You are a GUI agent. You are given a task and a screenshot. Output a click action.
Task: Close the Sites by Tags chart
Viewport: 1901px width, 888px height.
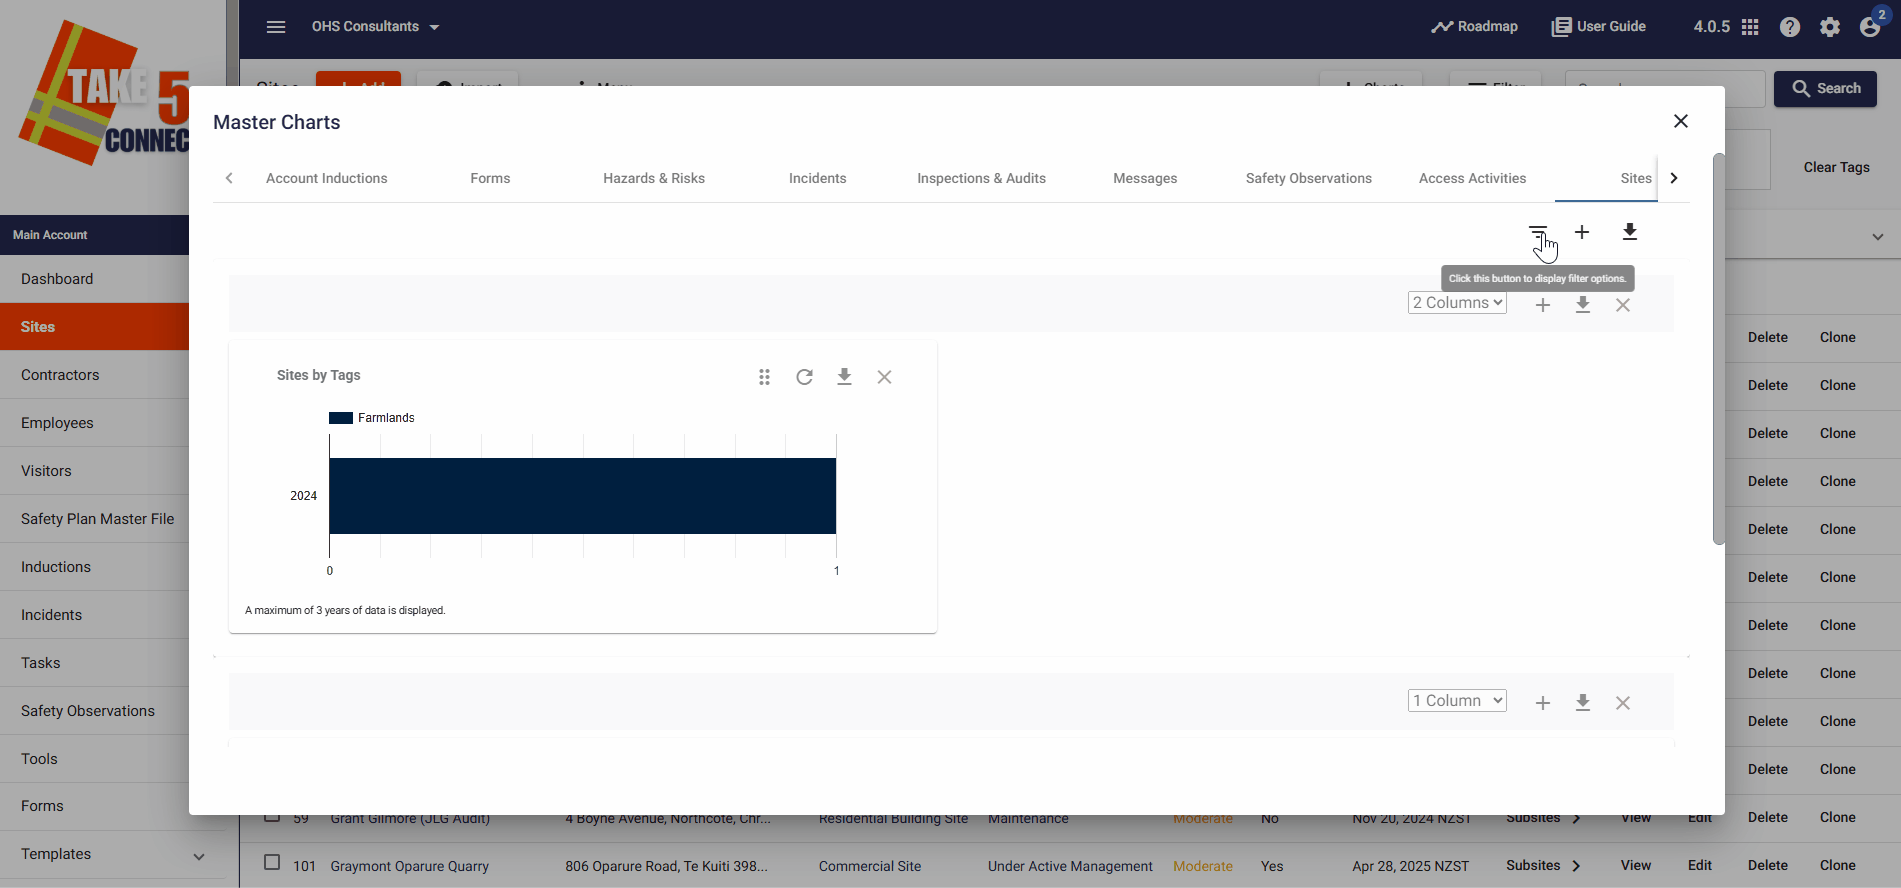click(884, 377)
